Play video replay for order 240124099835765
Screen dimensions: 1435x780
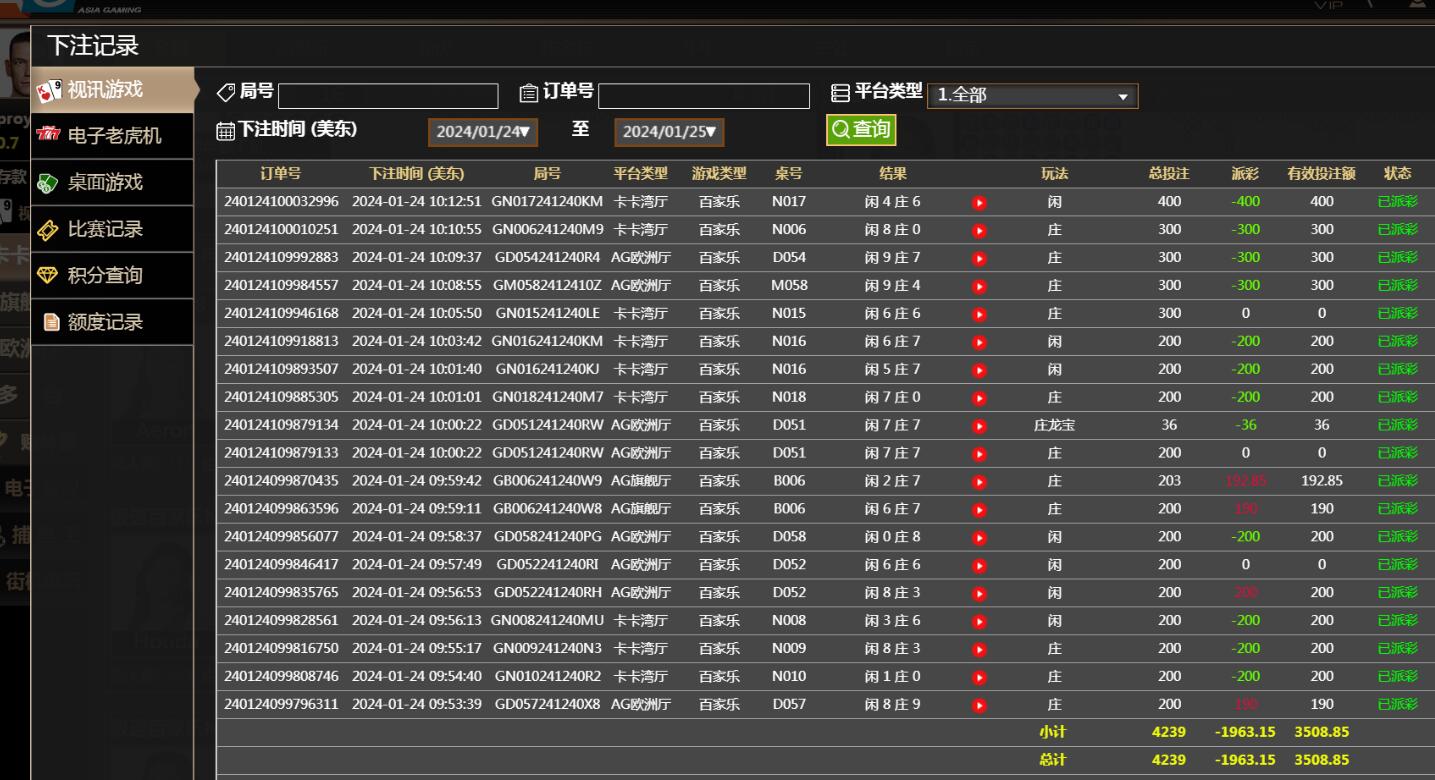pos(979,594)
